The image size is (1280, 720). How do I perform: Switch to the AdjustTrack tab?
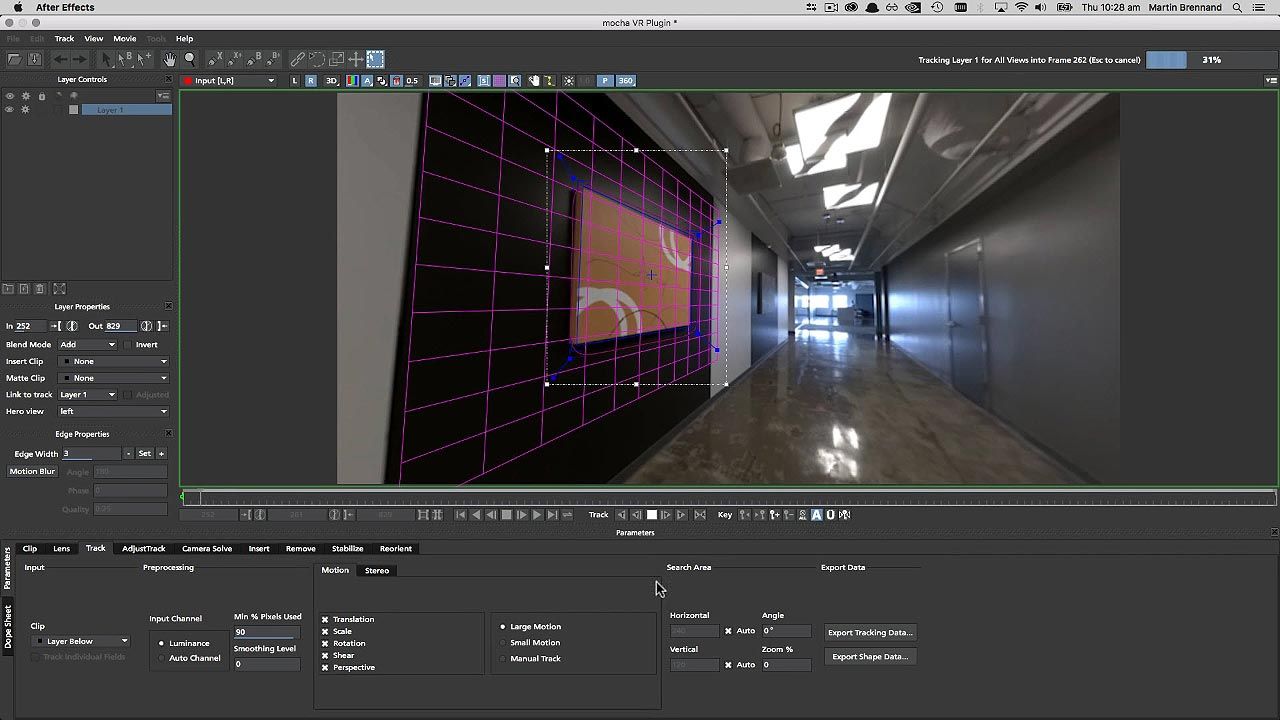(x=143, y=548)
